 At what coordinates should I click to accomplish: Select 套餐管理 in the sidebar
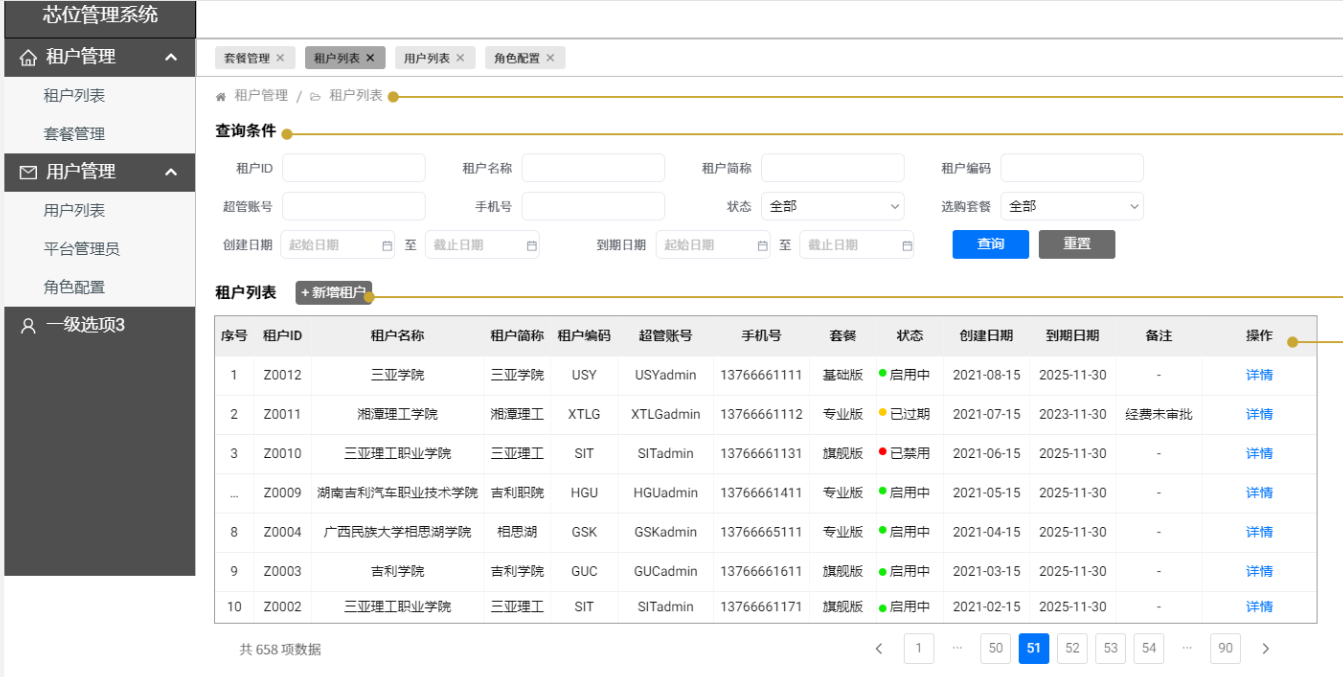[74, 134]
